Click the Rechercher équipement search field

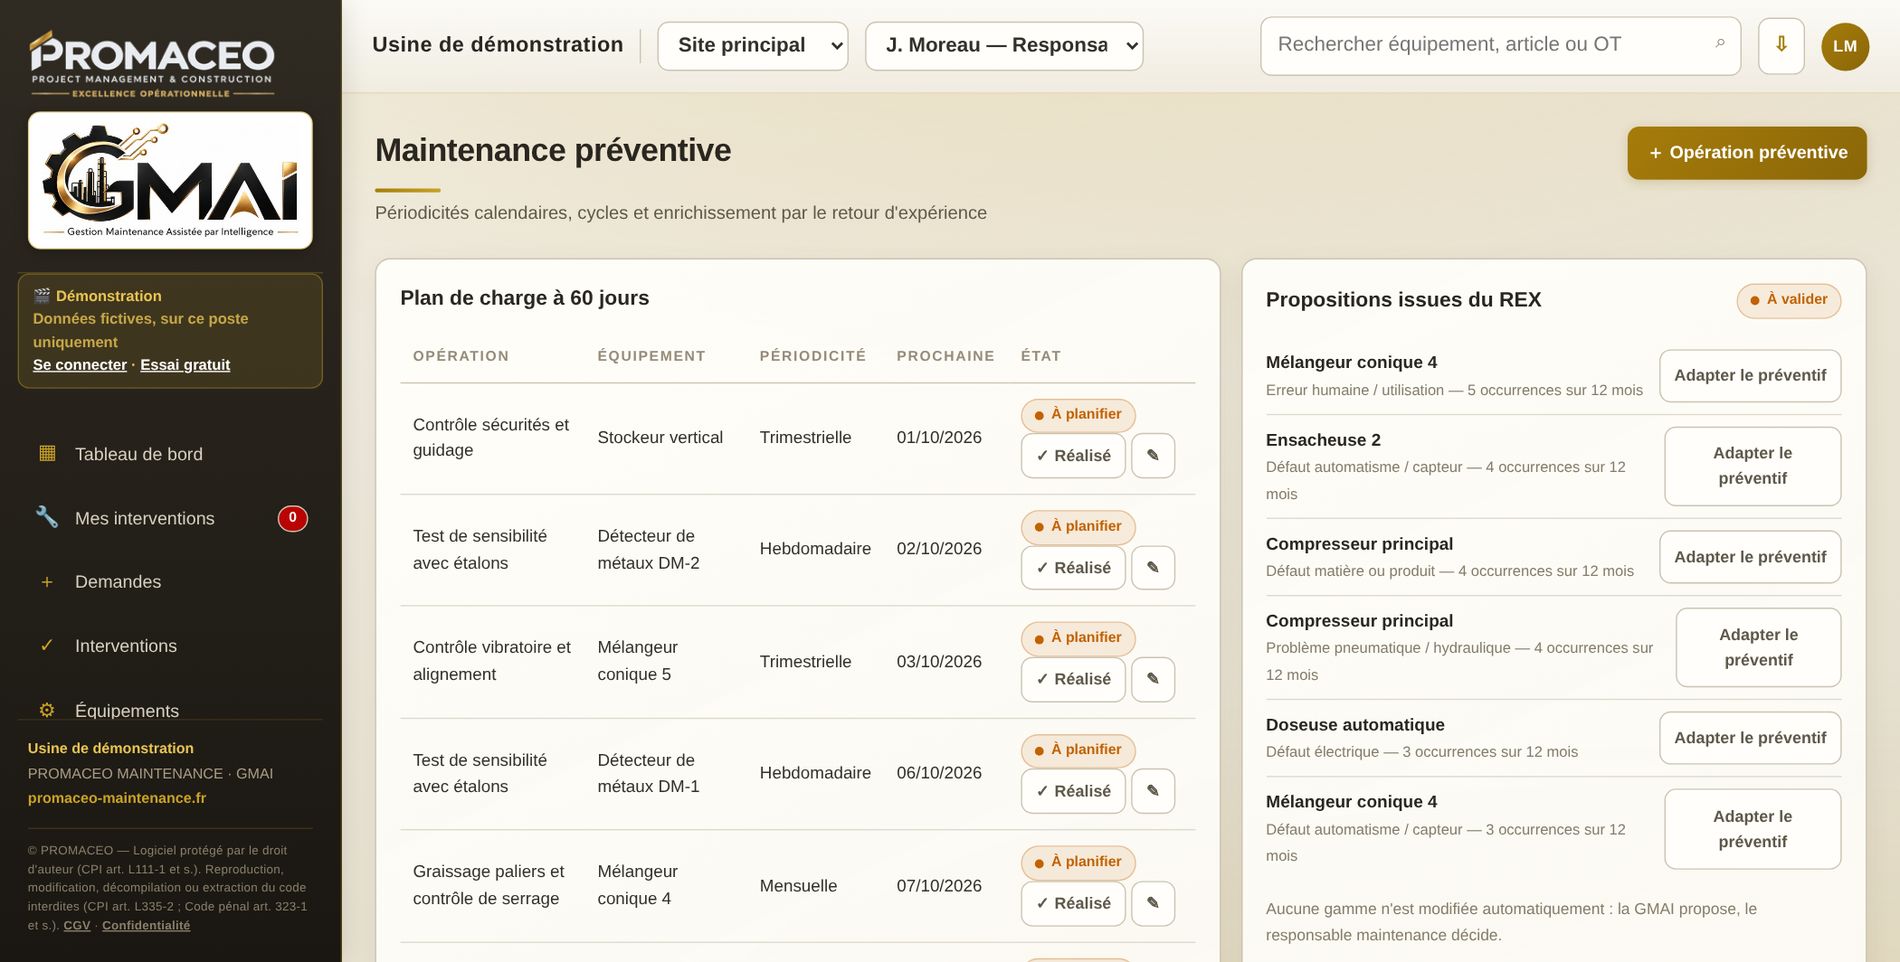(1500, 46)
